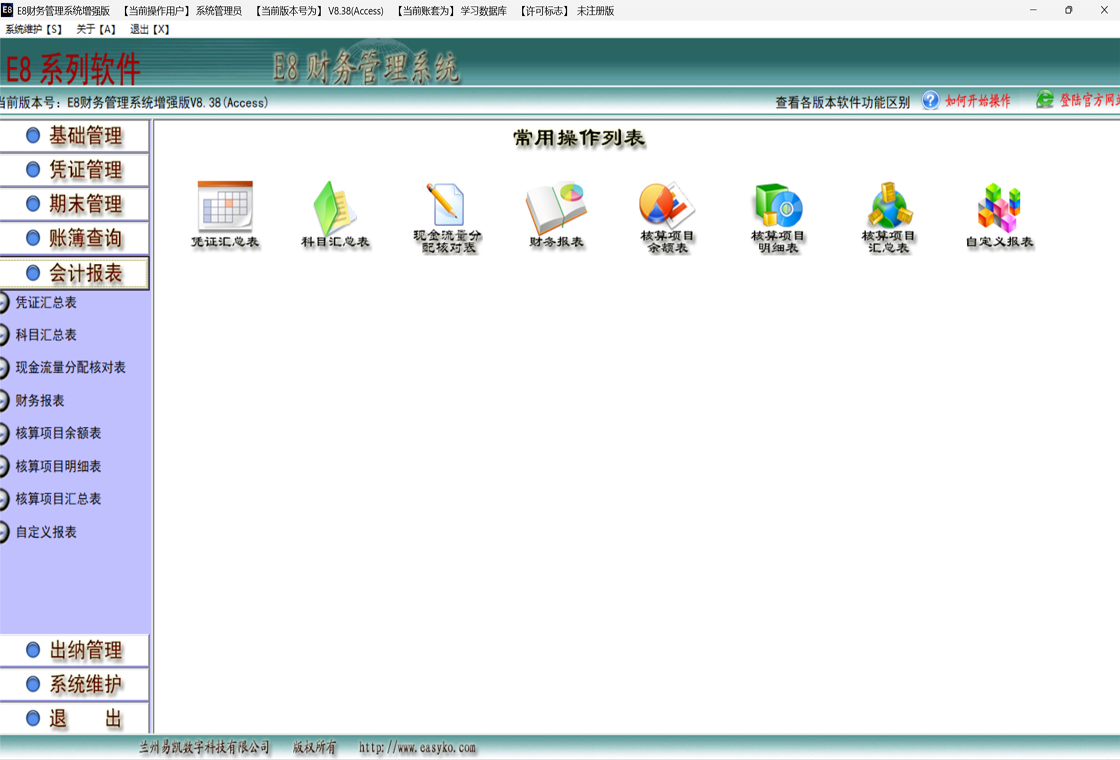Screen dimensions: 1120x760
Task: Open the 自定义报表 colored cubes icon
Action: coord(999,207)
